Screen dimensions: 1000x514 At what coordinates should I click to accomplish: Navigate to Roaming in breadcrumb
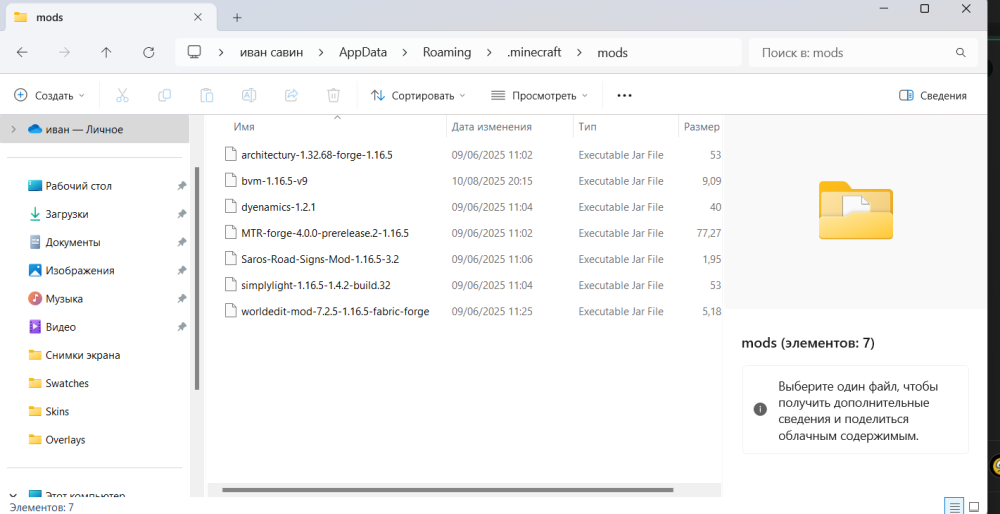coord(447,53)
